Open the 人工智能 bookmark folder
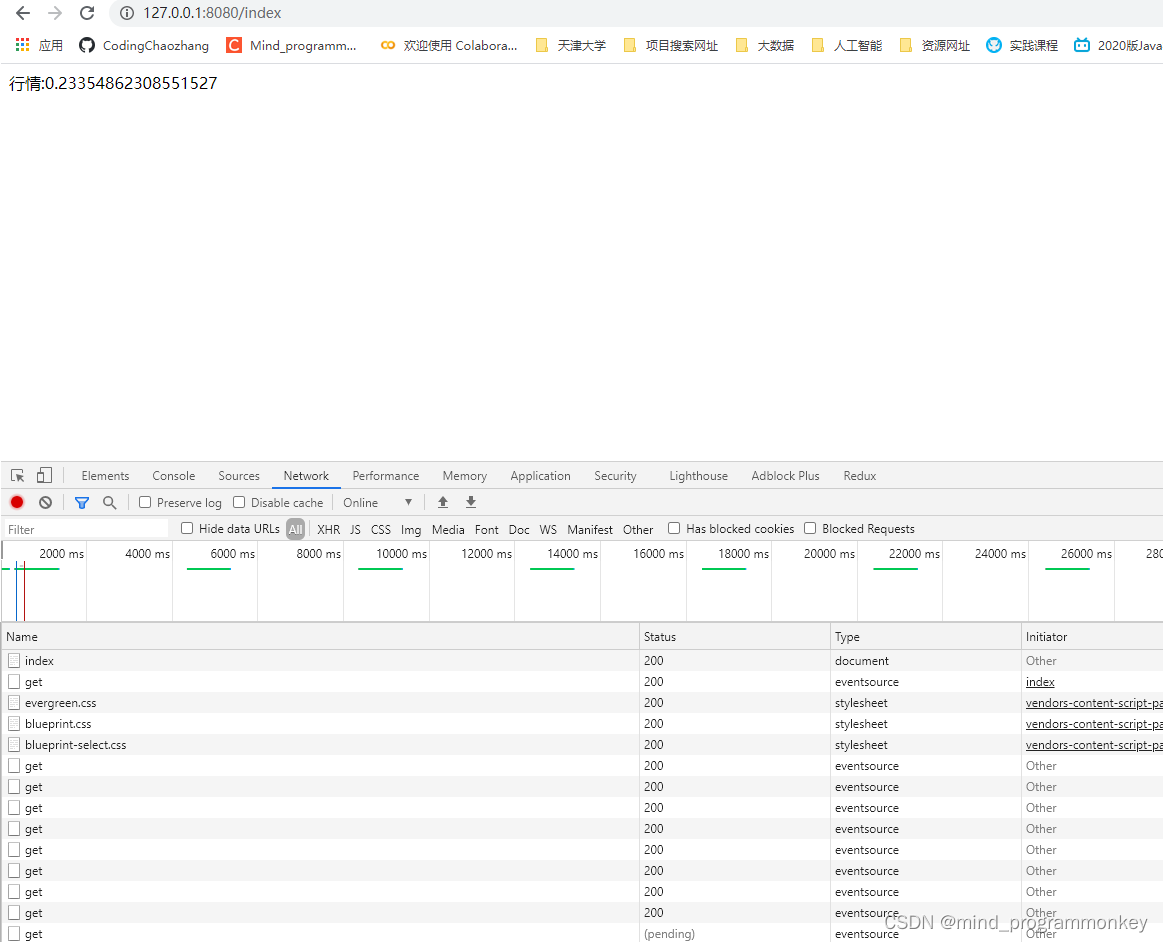This screenshot has width=1163, height=942. (846, 45)
